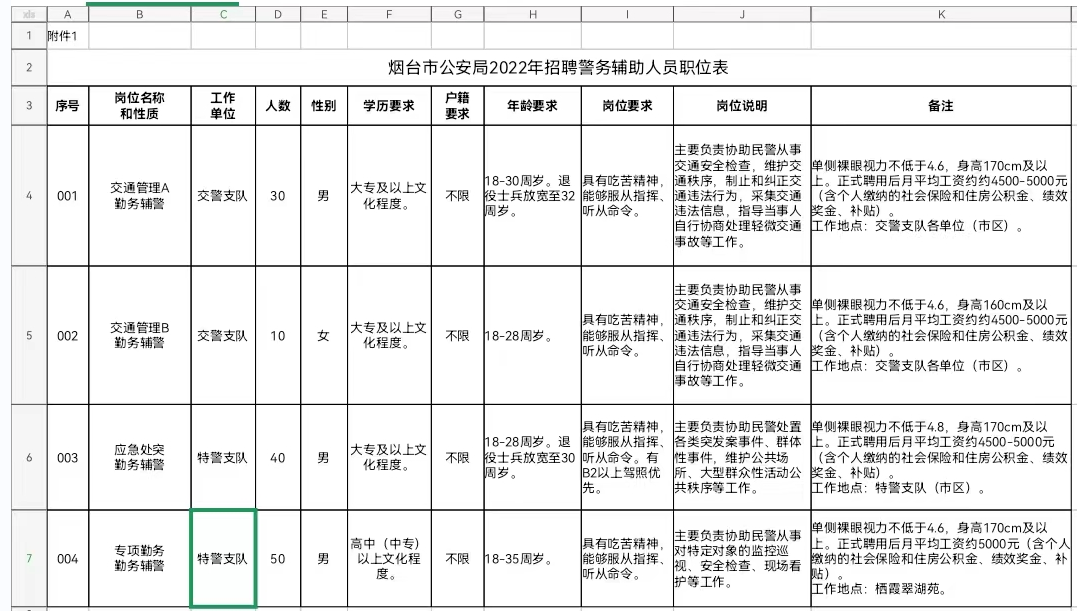Click the headcount cell showing 10

pyautogui.click(x=277, y=336)
